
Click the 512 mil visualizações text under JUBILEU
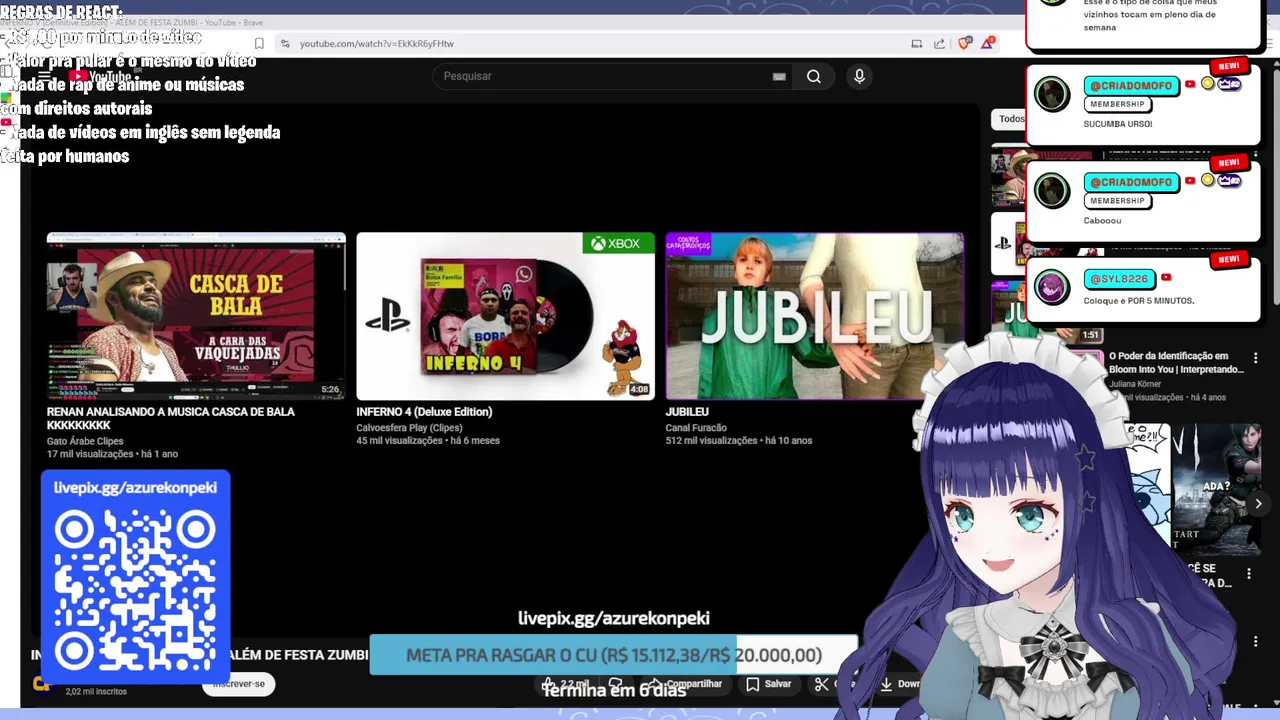click(x=712, y=441)
